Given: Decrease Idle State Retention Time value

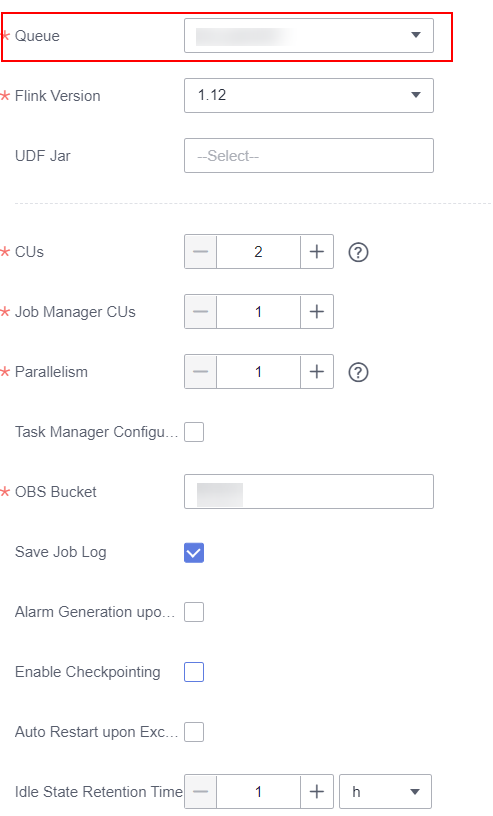Looking at the screenshot, I should [x=200, y=792].
